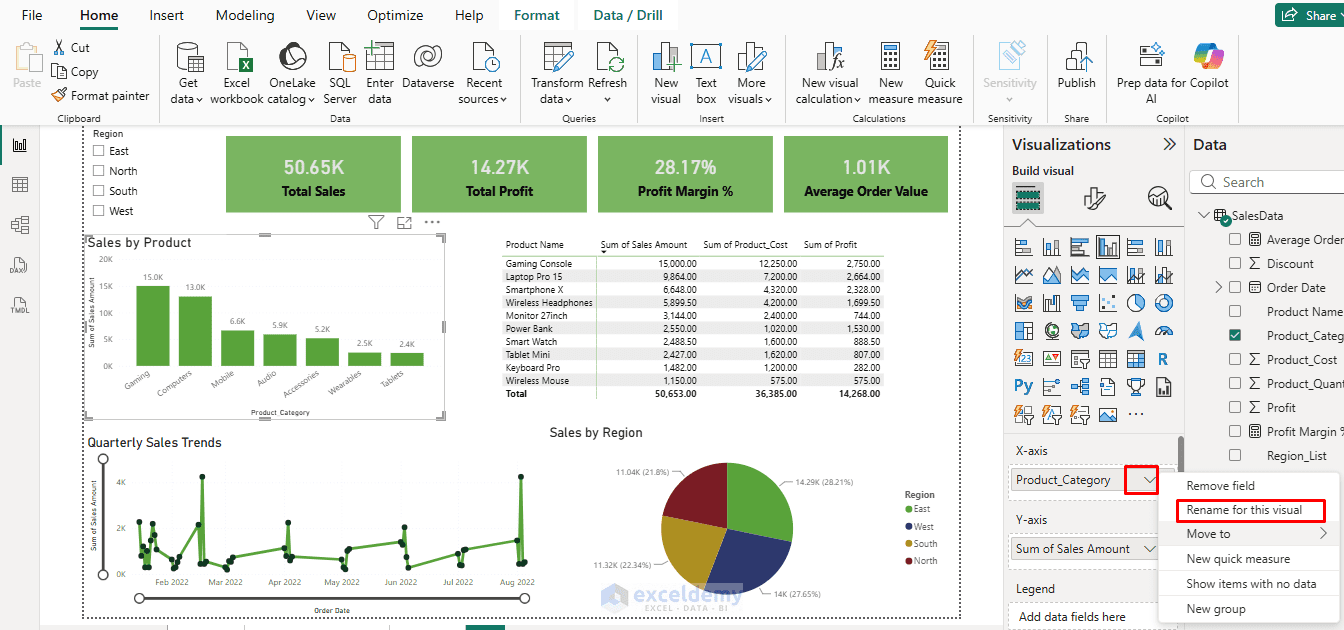Choose the R script visual
The image size is (1344, 630).
(x=1163, y=358)
